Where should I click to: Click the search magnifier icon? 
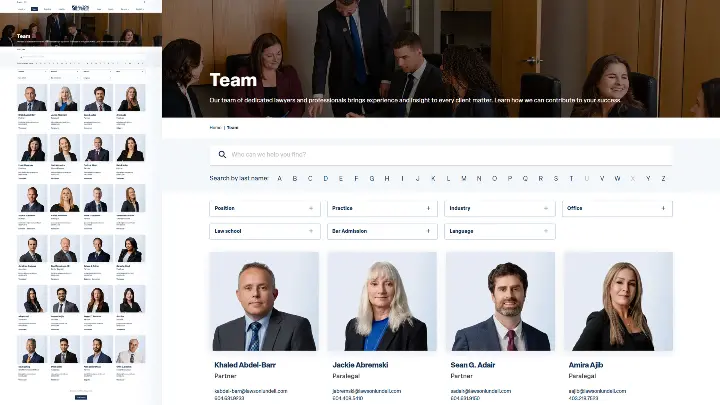[222, 155]
